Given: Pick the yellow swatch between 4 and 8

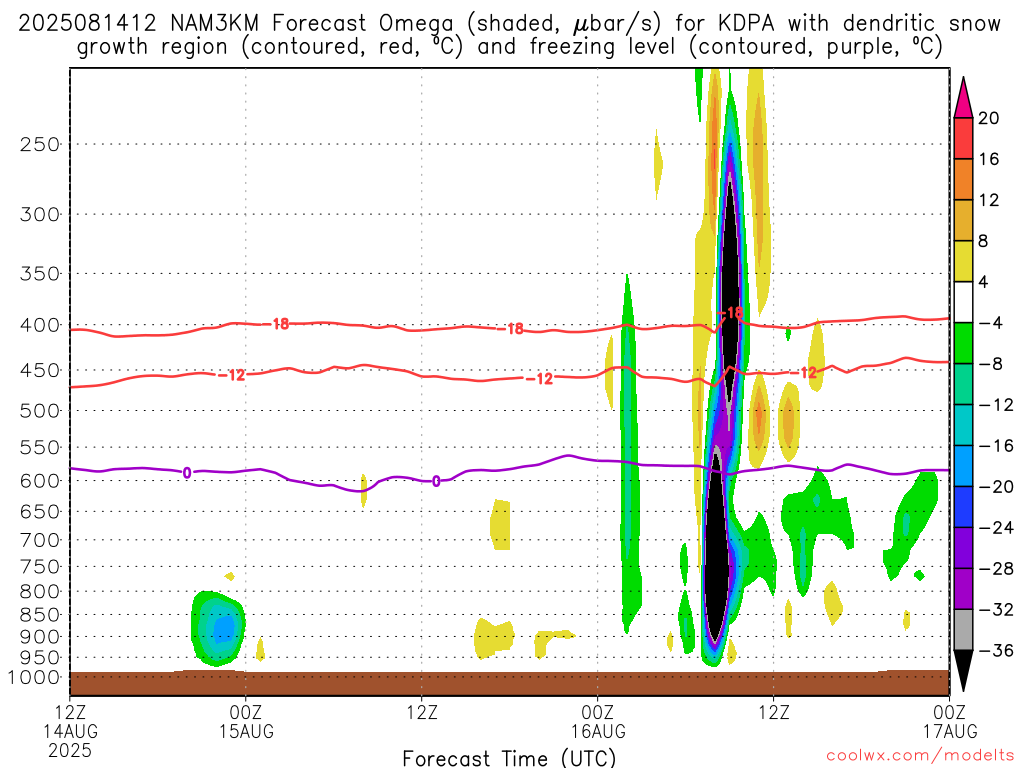Looking at the screenshot, I should click(x=963, y=261).
